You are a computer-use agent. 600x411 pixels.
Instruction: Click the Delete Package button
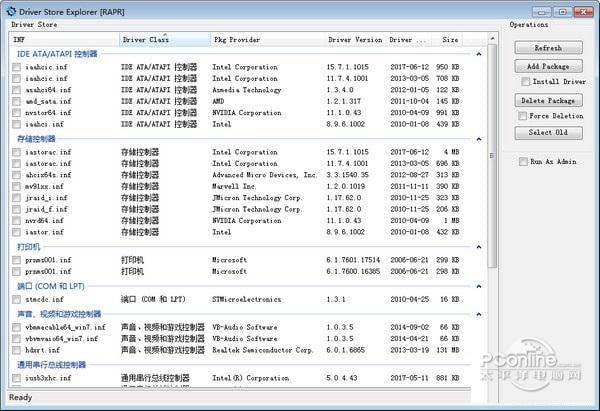(x=548, y=101)
